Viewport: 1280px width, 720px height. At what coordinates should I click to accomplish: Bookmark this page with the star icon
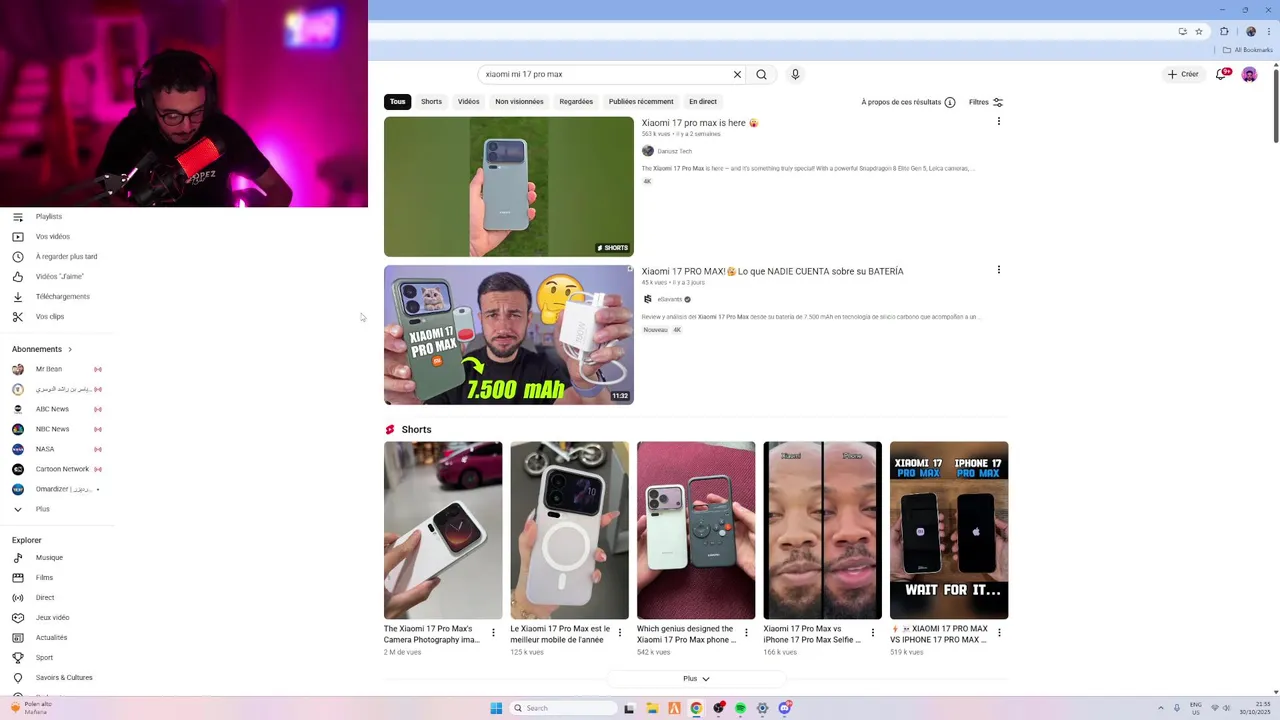[1198, 31]
